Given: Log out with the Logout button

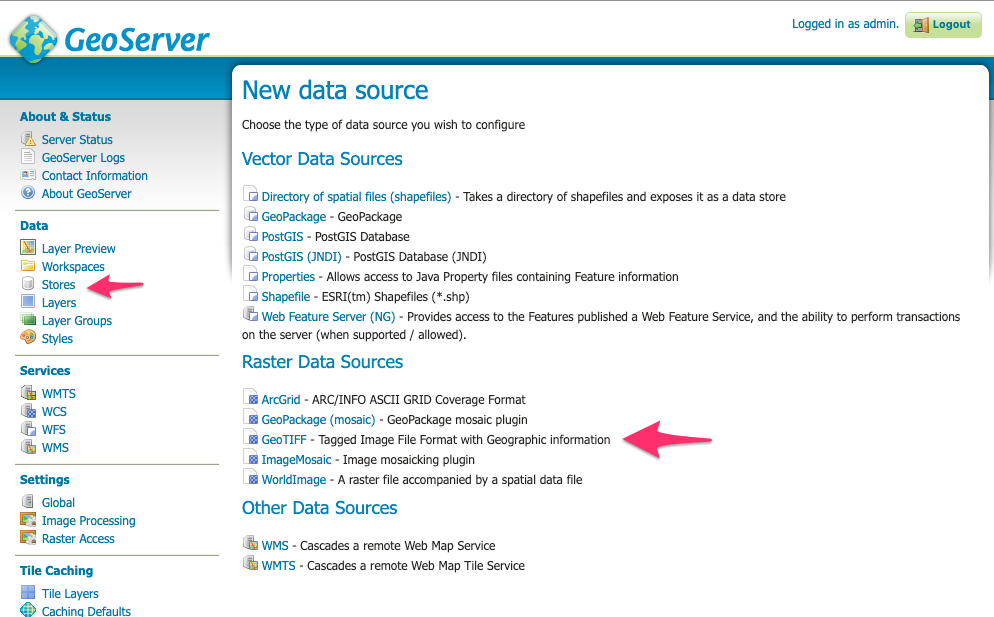Looking at the screenshot, I should (x=943, y=25).
